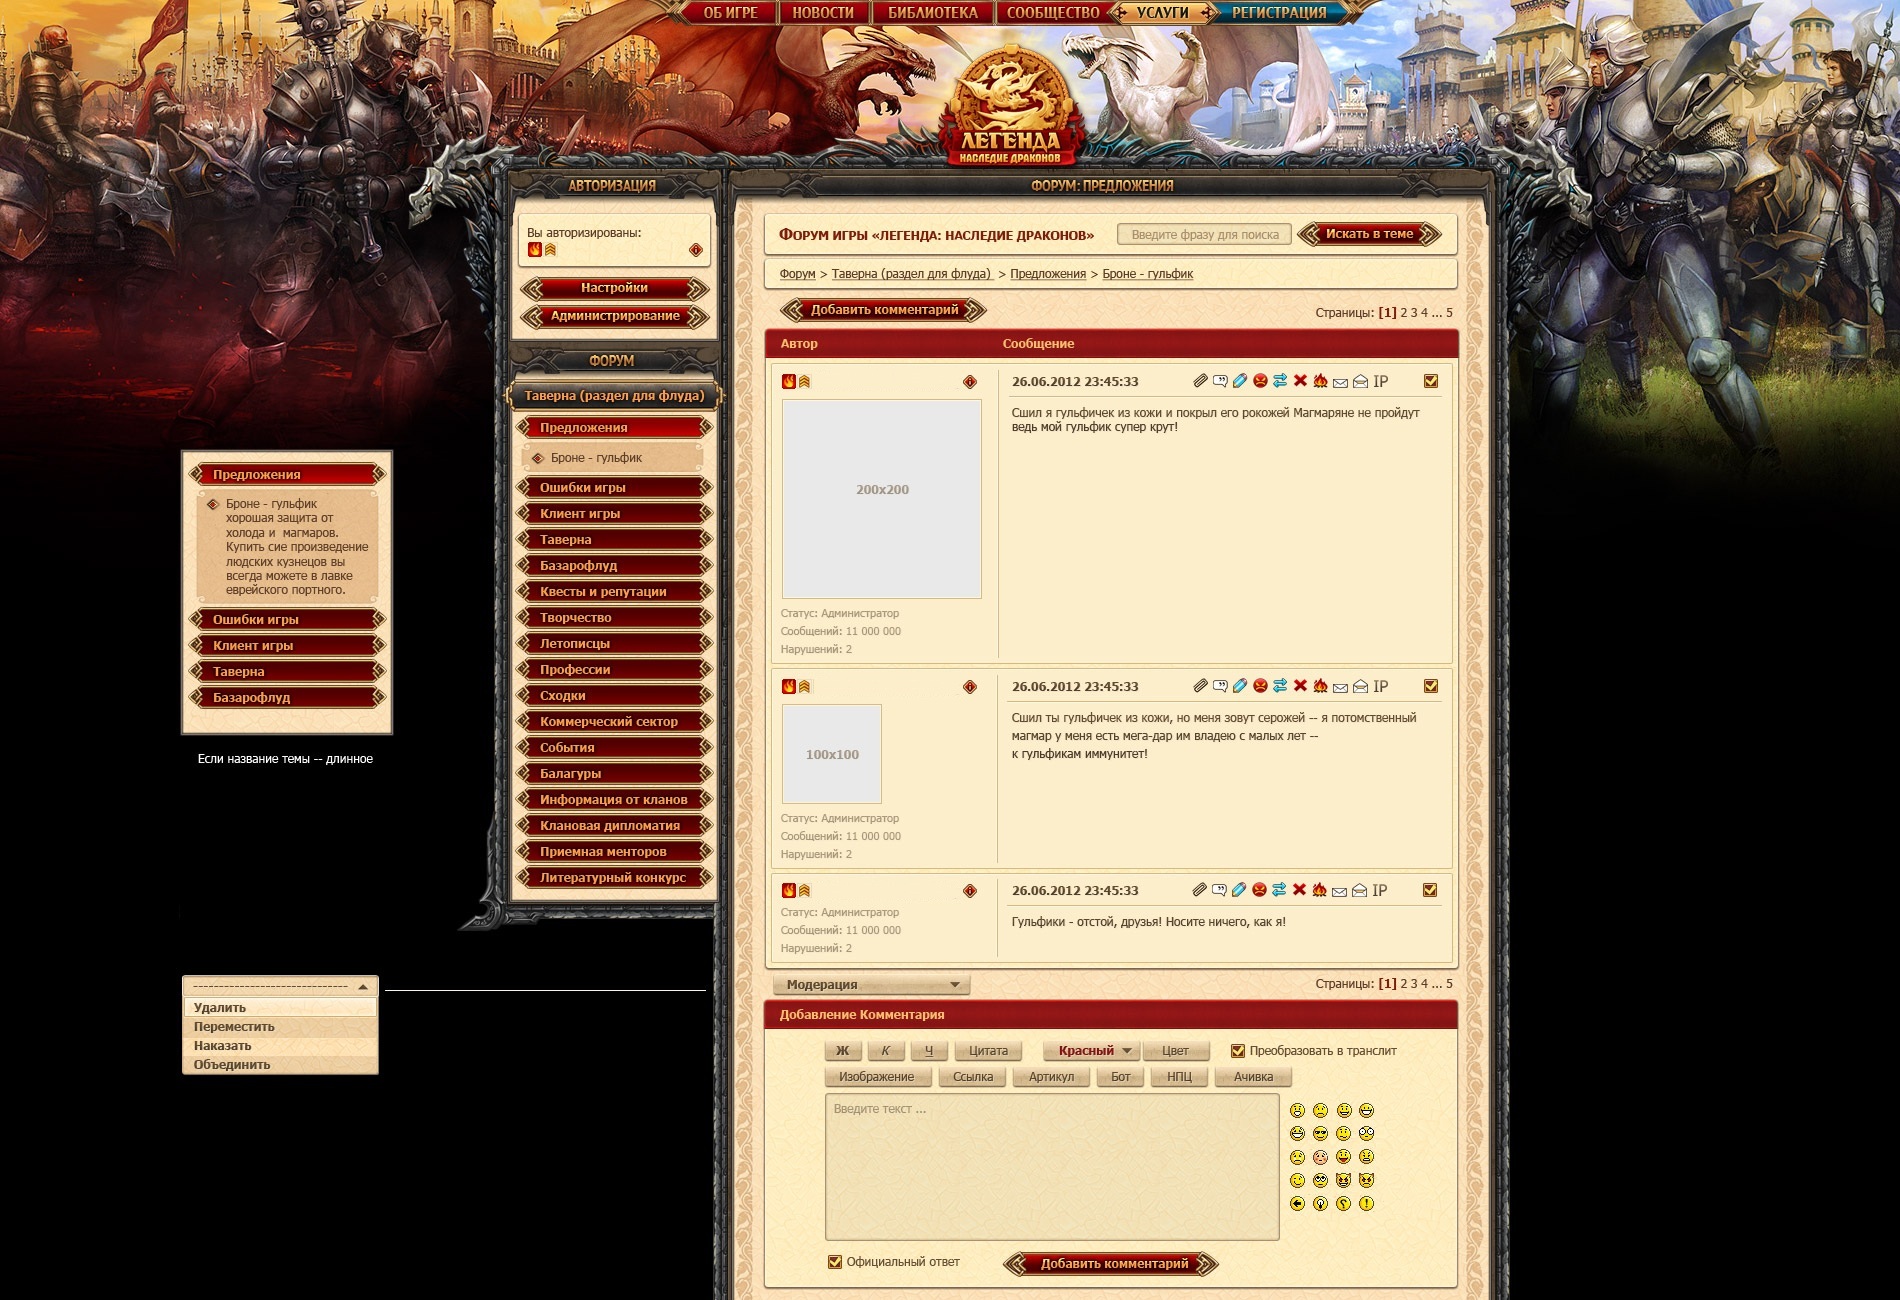Open the 'НОВОСТИ' top menu item

coord(822,13)
